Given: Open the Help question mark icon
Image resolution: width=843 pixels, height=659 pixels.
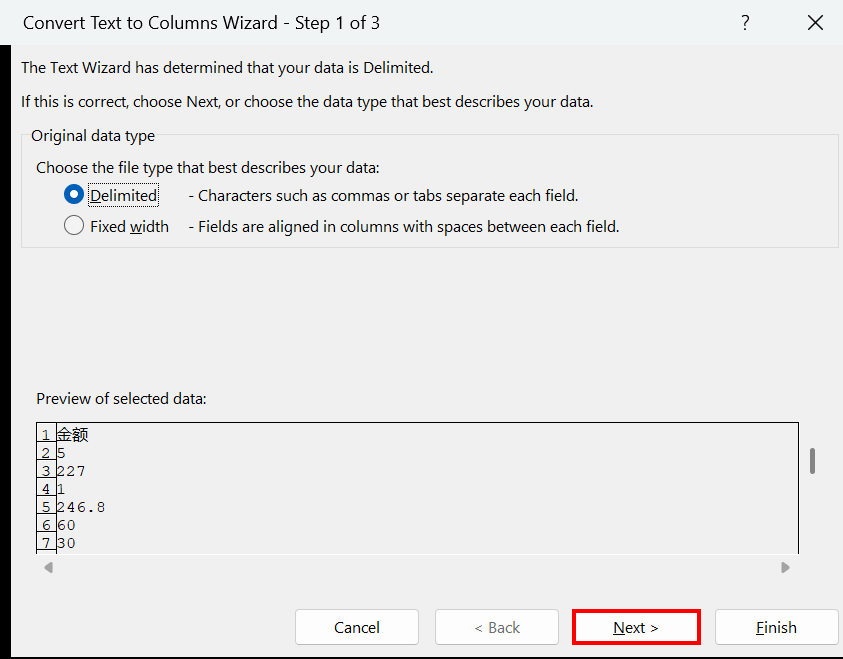Looking at the screenshot, I should coord(745,23).
